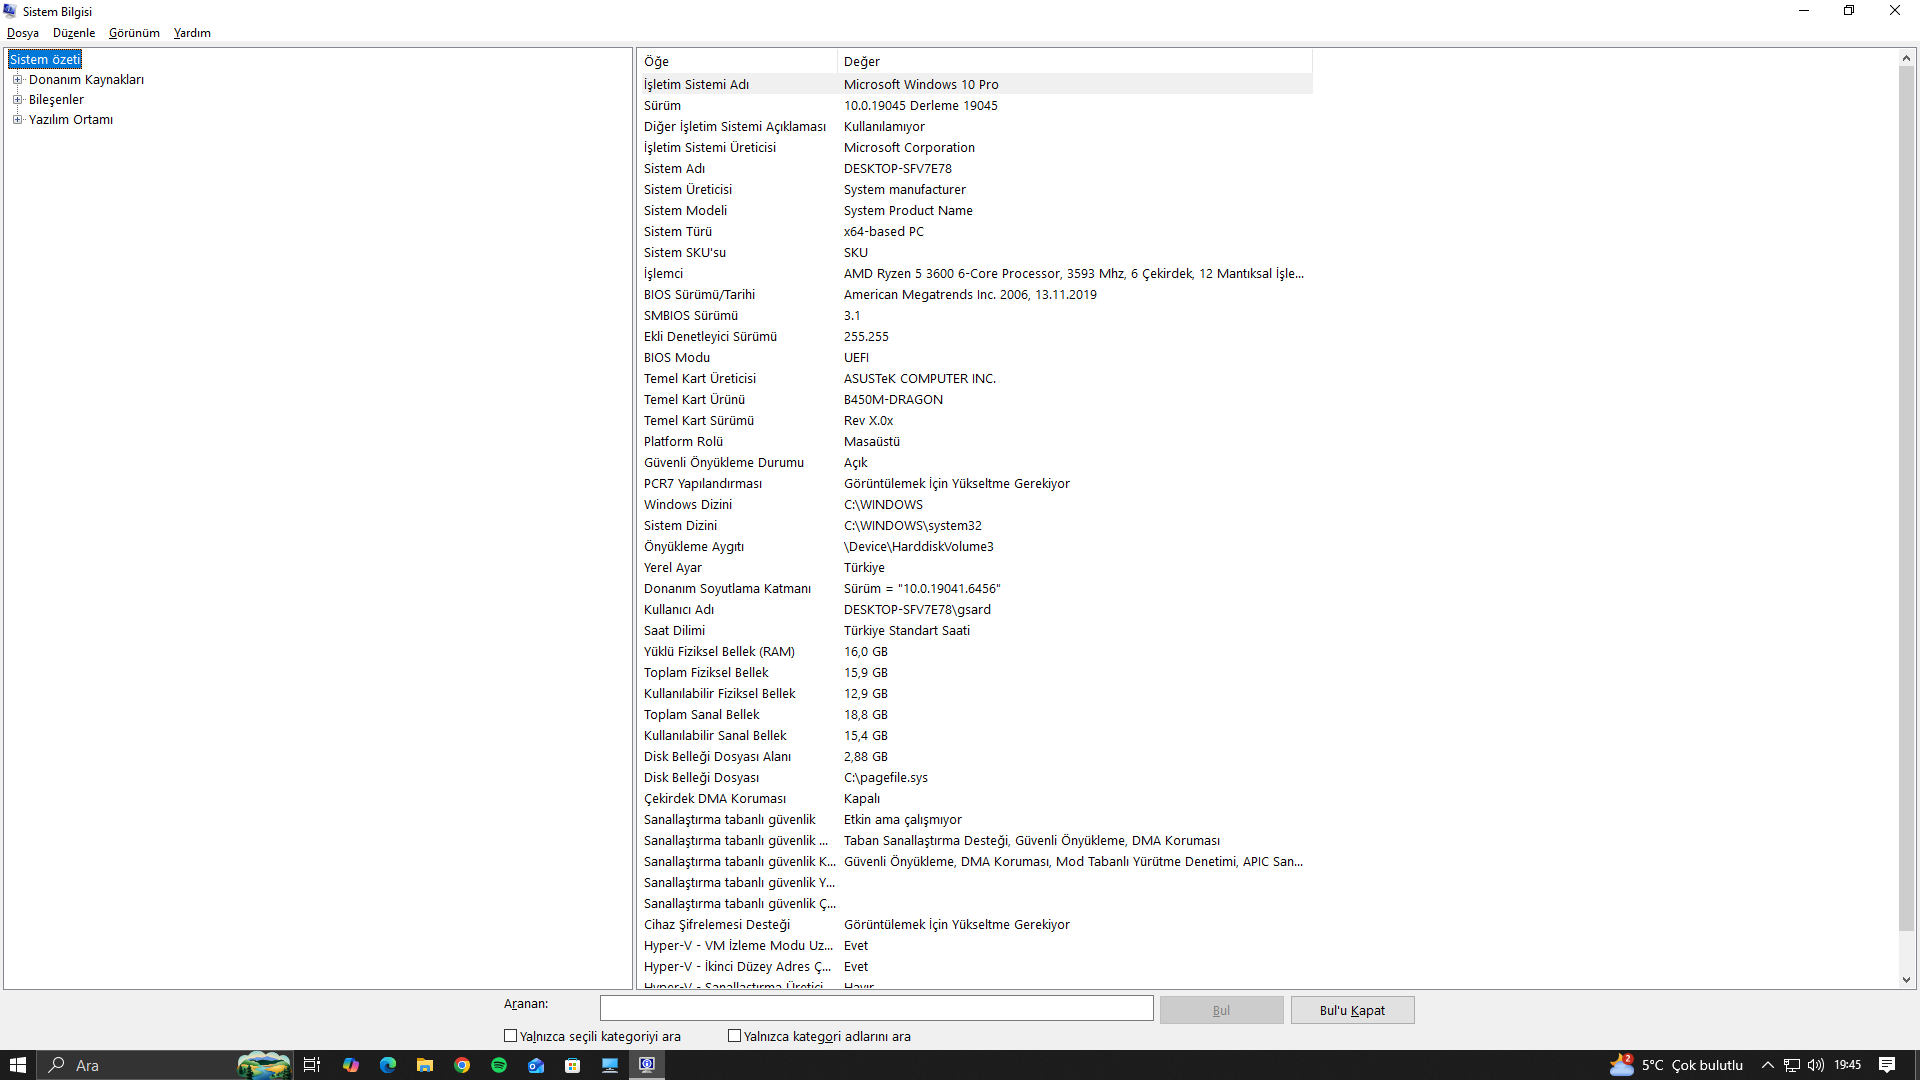
Task: Open Microsoft Edge in the taskbar
Action: 388,1065
